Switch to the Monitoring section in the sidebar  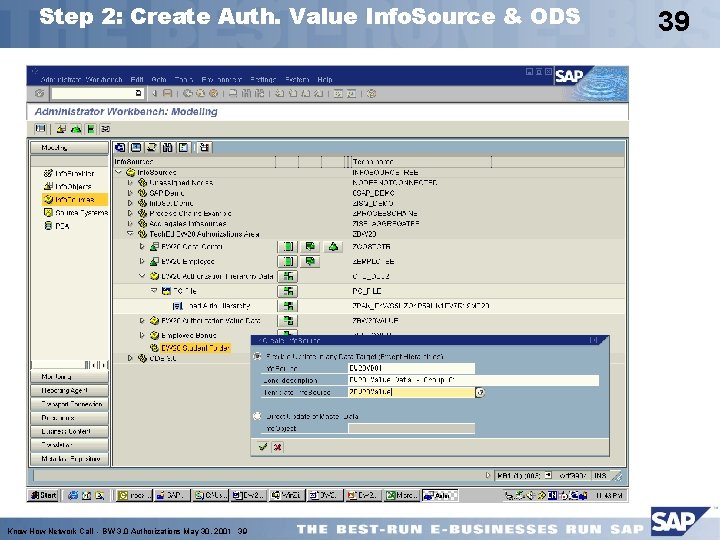point(69,377)
